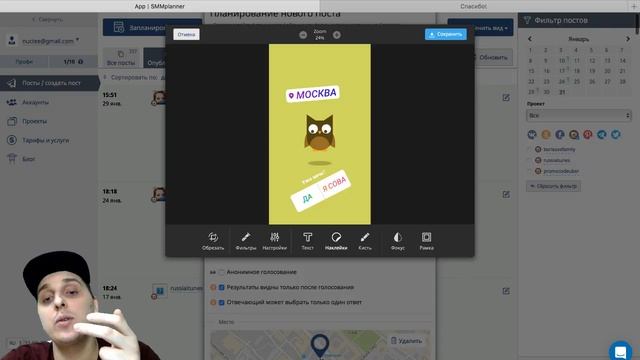This screenshot has width=640, height=360.
Task: Select January 24 in the calendar
Action: pos(562,82)
